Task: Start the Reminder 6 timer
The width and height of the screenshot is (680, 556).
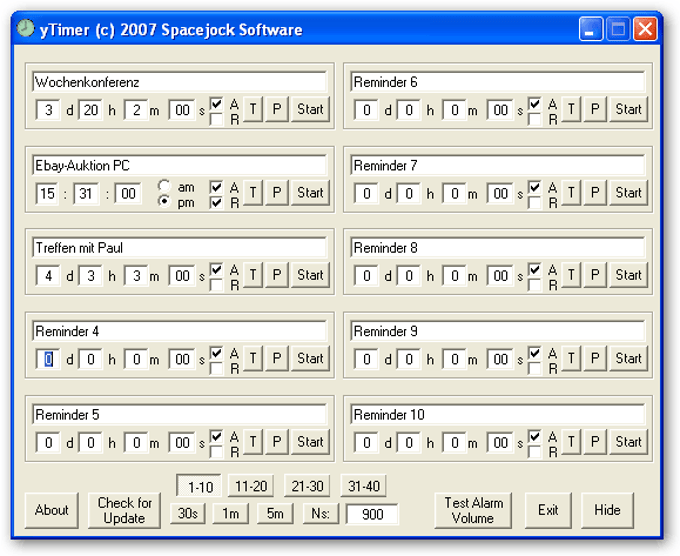Action: tap(628, 109)
